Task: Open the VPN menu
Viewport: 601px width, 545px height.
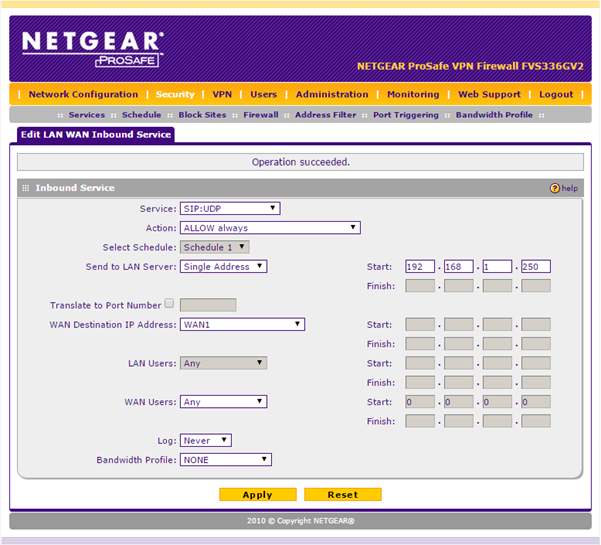Action: pyautogui.click(x=222, y=94)
